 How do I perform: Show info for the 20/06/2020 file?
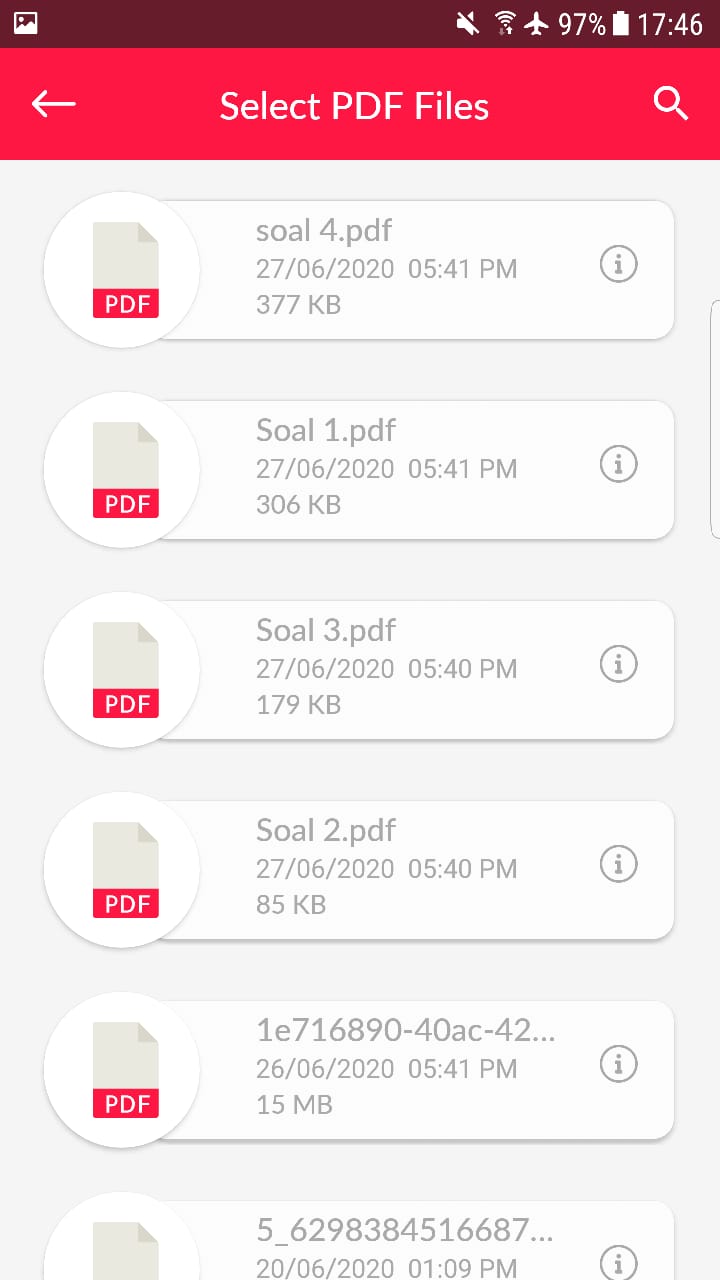click(618, 1262)
